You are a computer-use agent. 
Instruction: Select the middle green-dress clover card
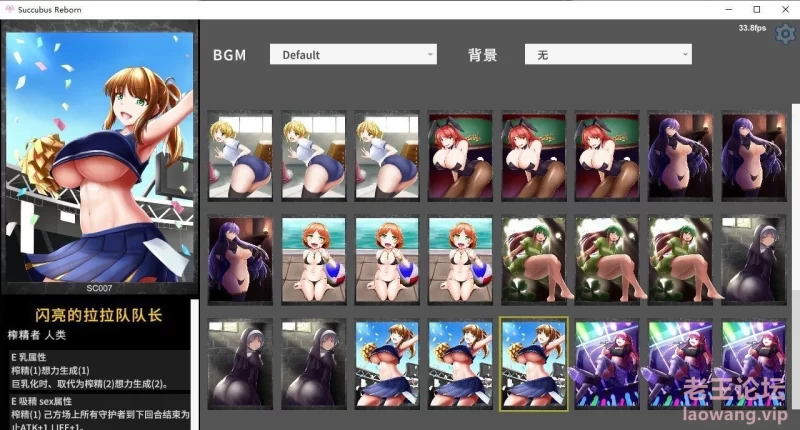click(607, 260)
